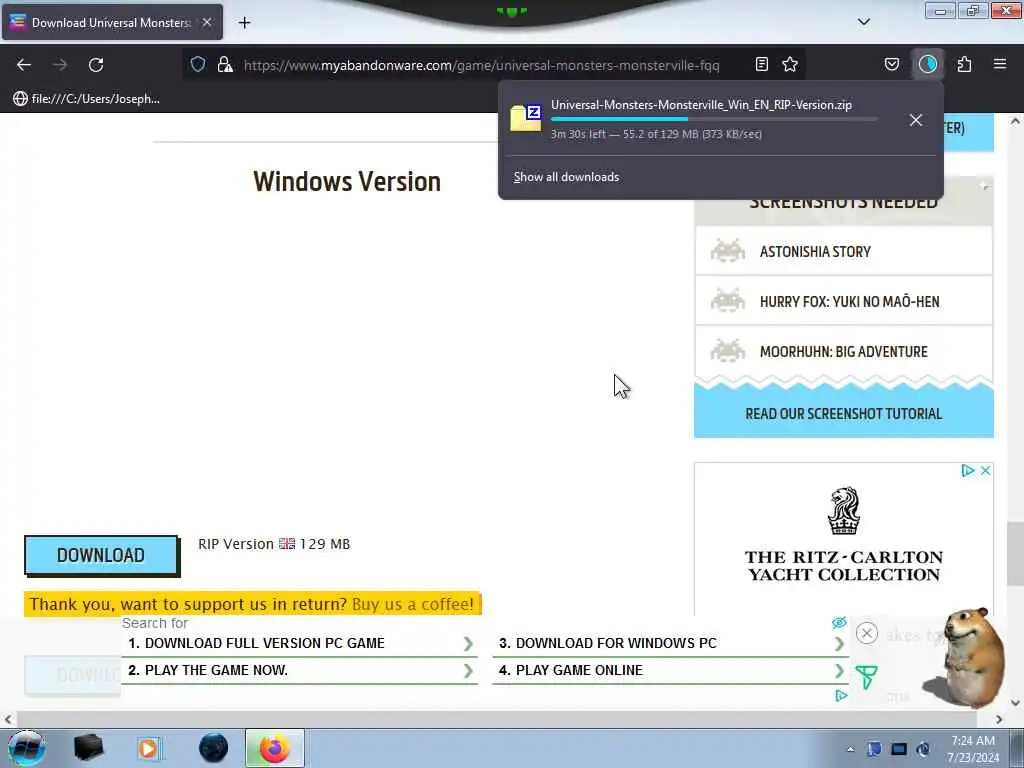This screenshot has width=1024, height=768.
Task: Click the vertical page scrollbar thumb
Action: (1015, 554)
